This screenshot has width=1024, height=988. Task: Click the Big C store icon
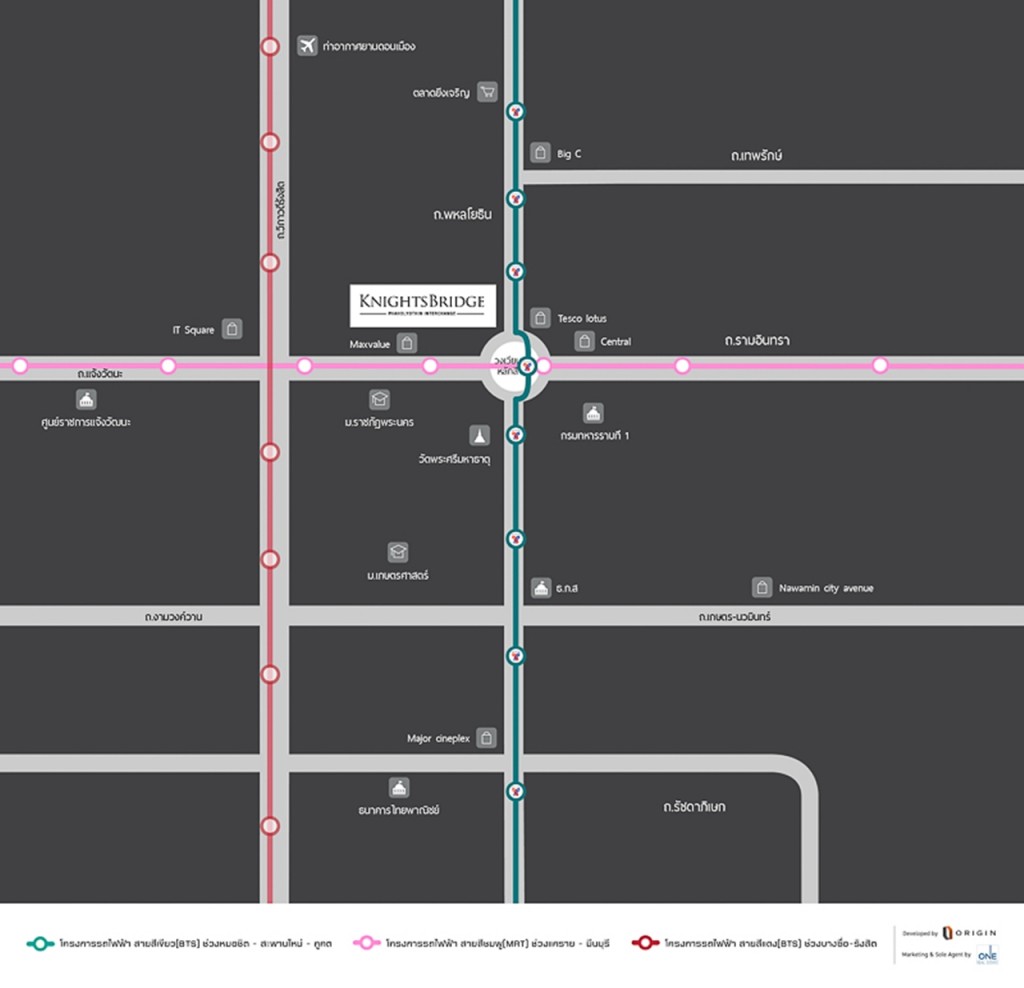pyautogui.click(x=540, y=153)
